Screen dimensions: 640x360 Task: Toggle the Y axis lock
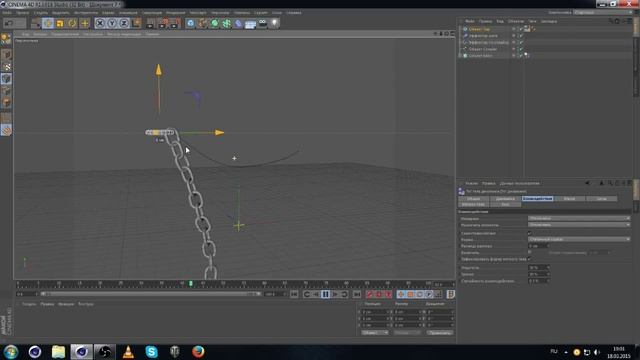click(x=112, y=23)
